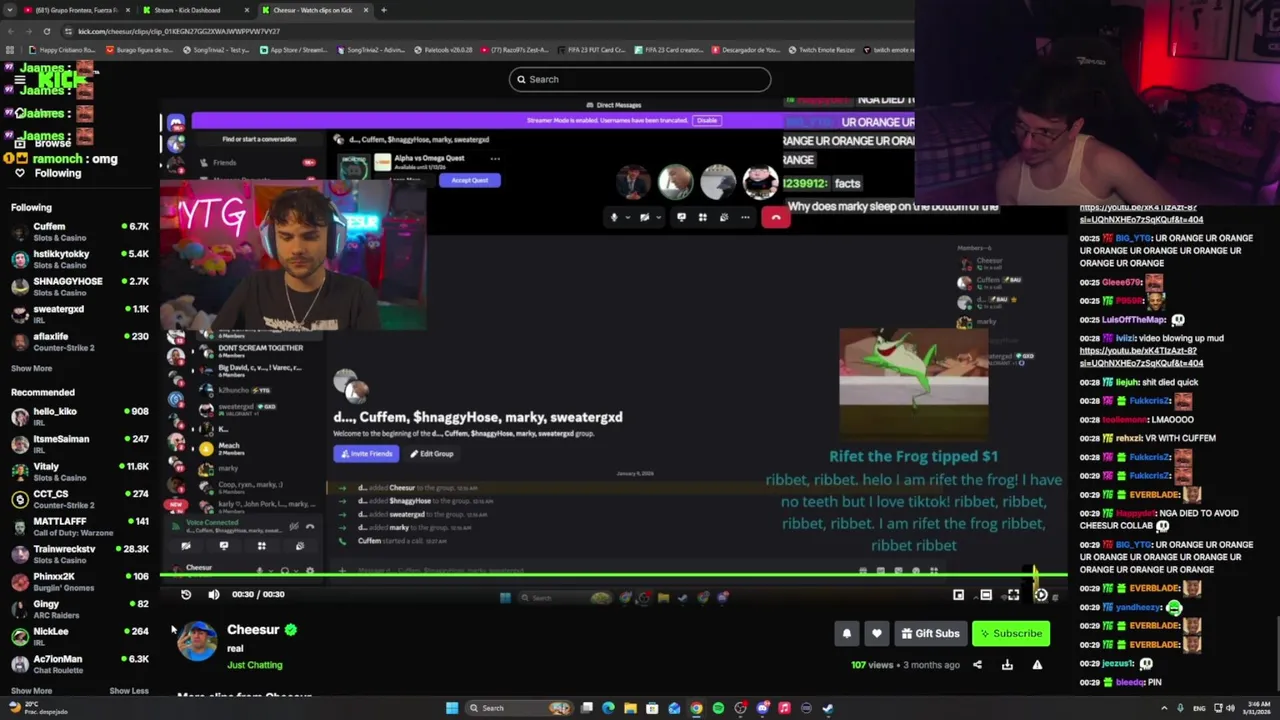
Task: Open a new browser tab
Action: pos(384,10)
